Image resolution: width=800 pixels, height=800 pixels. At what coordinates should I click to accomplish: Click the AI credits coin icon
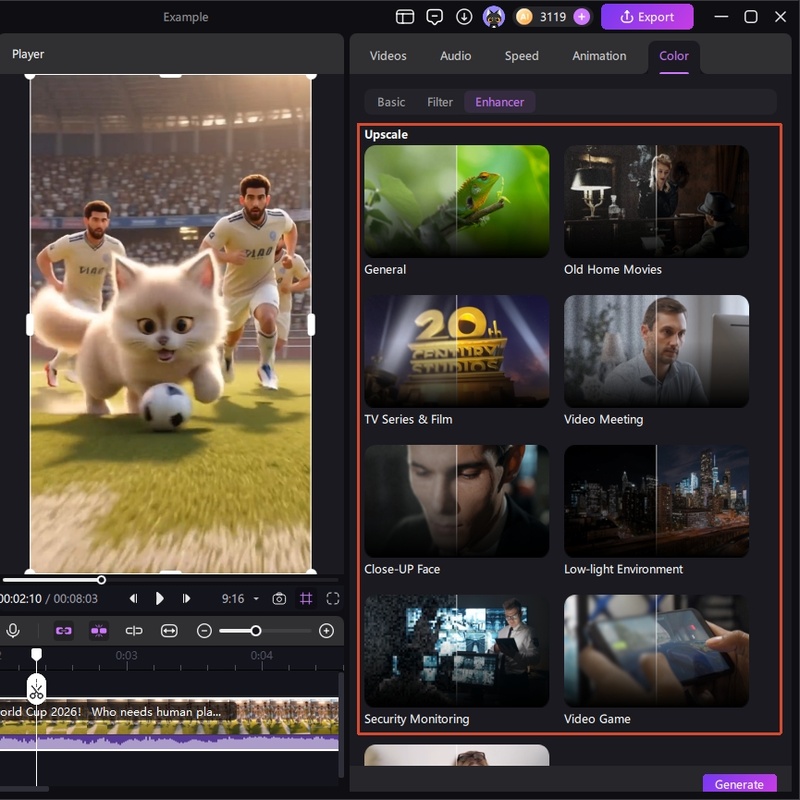(523, 17)
